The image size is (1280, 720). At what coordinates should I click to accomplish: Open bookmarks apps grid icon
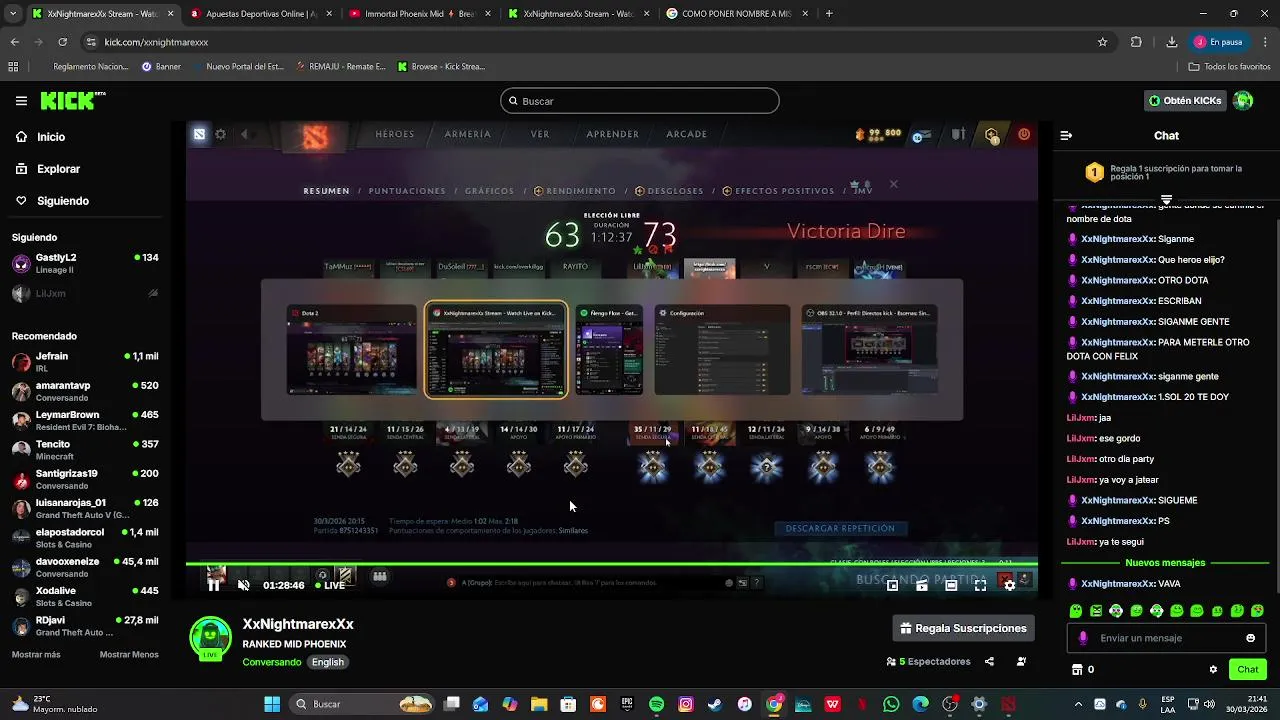tap(13, 67)
